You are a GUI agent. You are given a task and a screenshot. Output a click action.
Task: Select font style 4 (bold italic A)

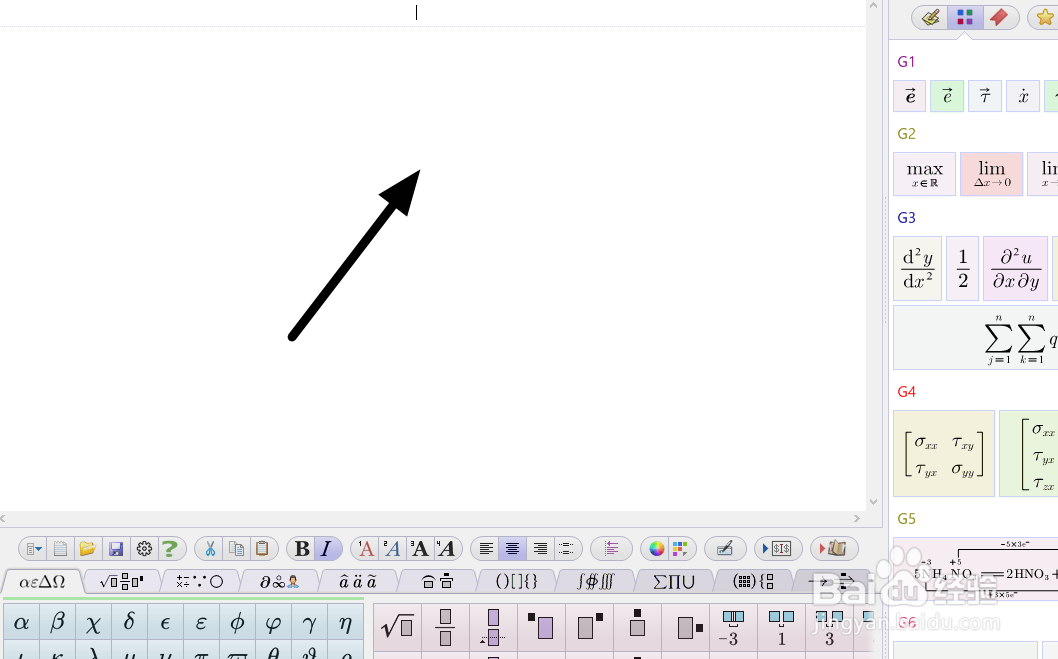pyautogui.click(x=445, y=549)
